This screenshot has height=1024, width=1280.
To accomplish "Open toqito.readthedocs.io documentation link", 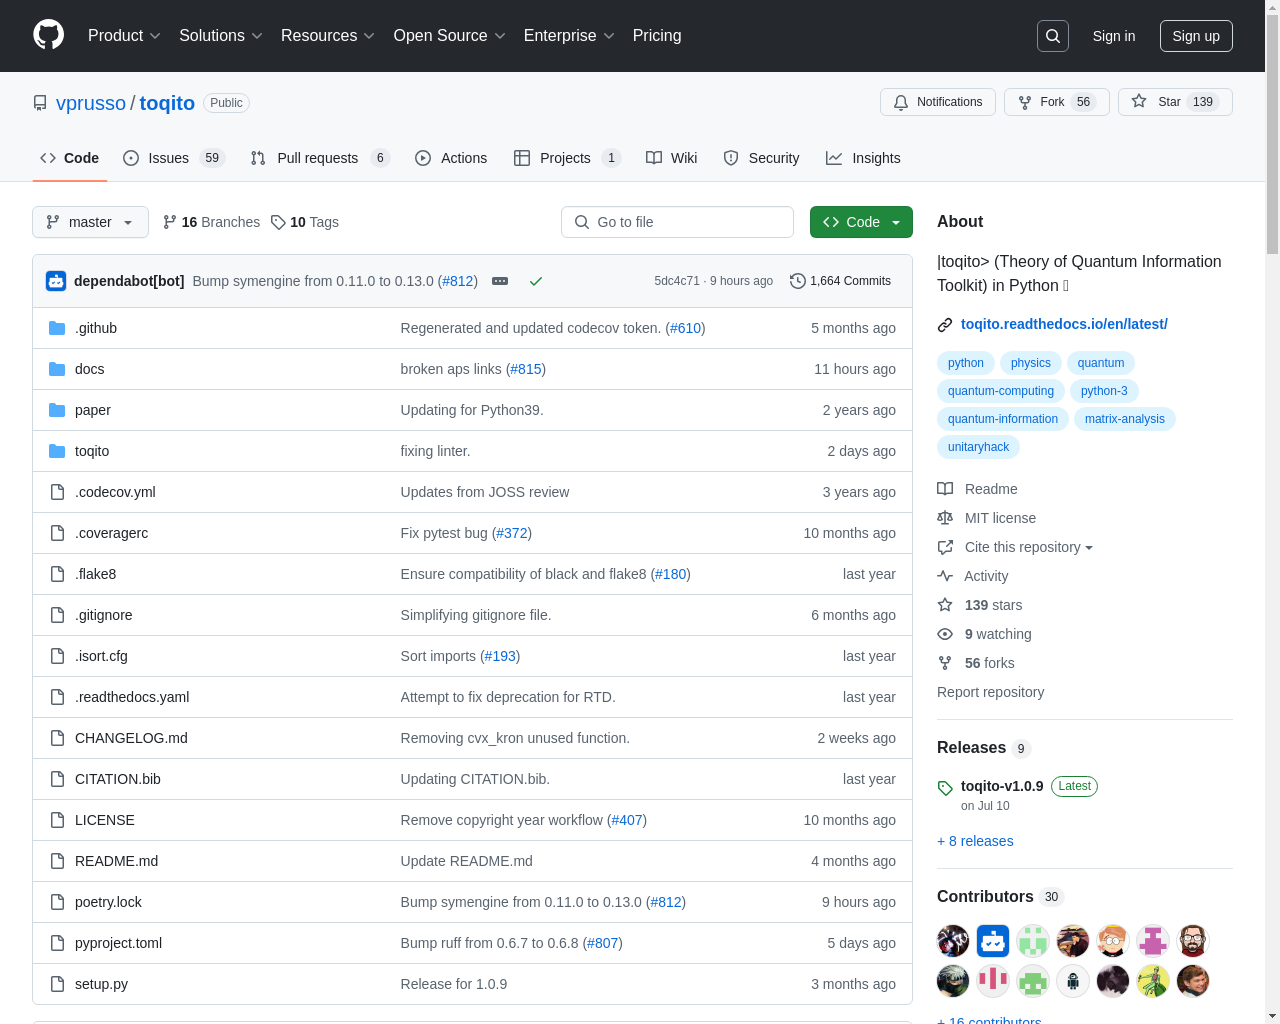I will 1064,324.
